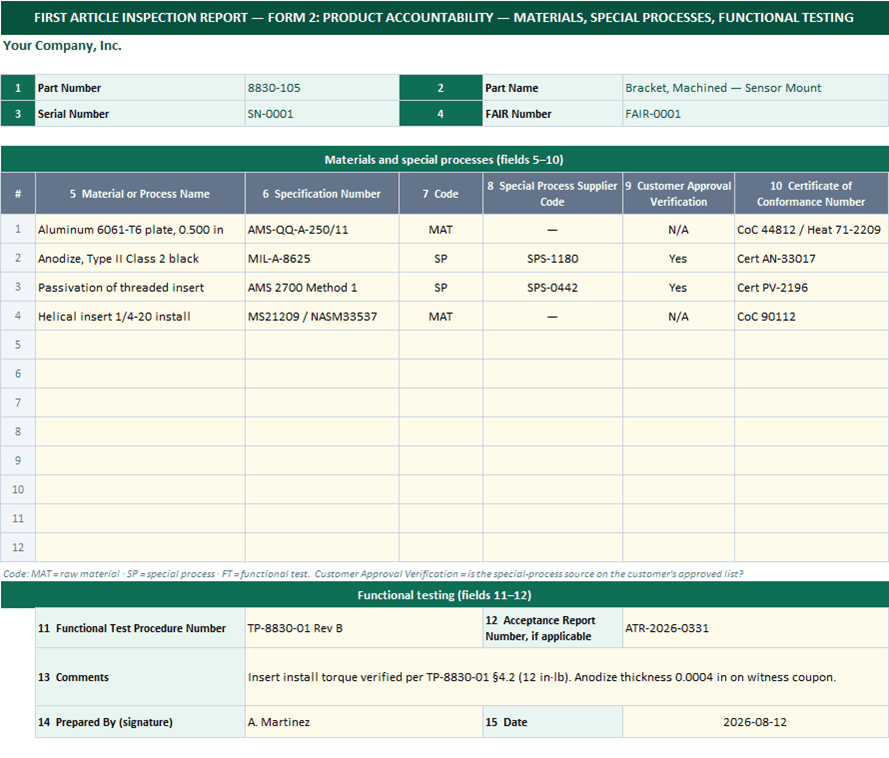Screen dimensions: 889x758
Task: Select cell 'CoC 90112'
Action: (x=811, y=316)
